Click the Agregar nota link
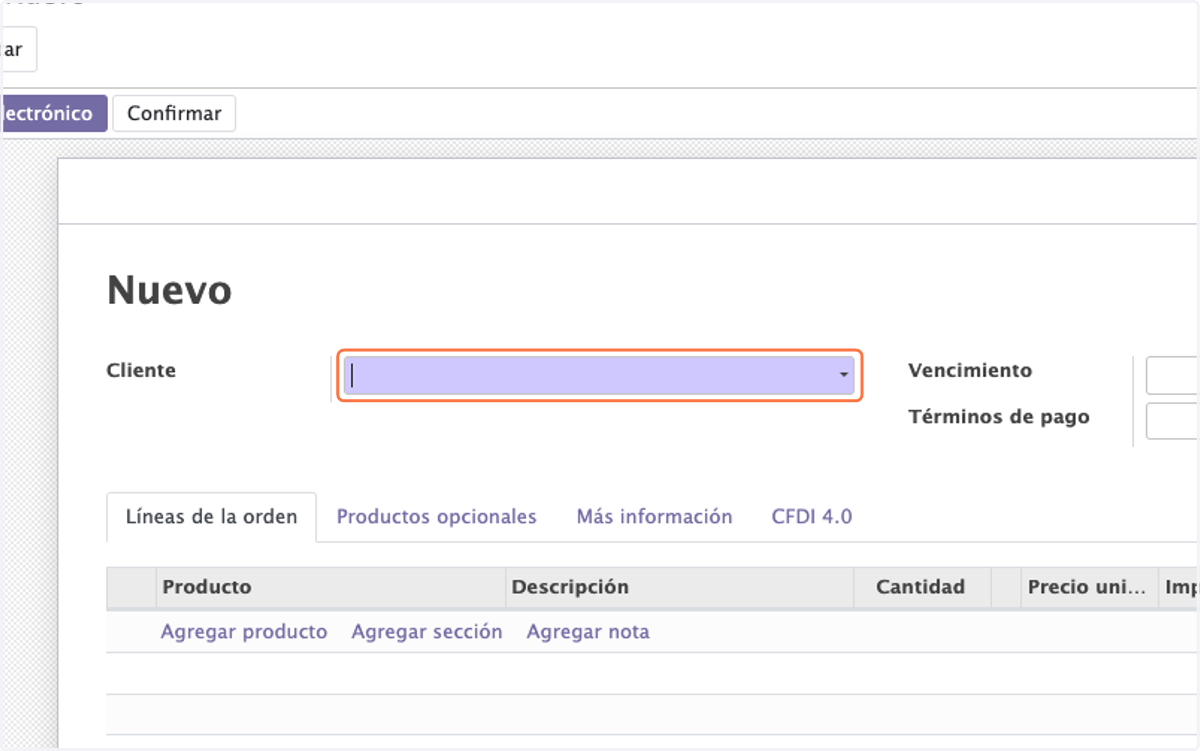This screenshot has width=1200, height=751. click(x=588, y=632)
